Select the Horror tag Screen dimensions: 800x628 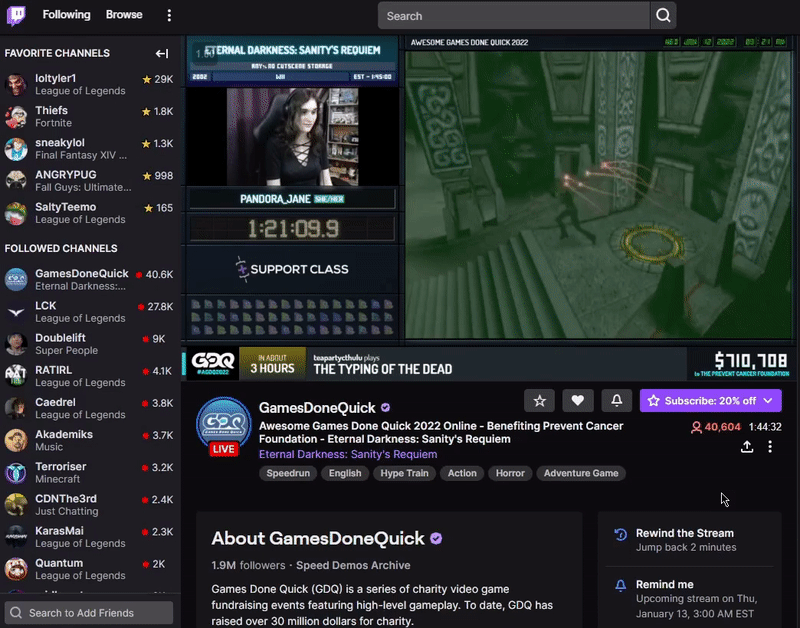click(x=510, y=473)
